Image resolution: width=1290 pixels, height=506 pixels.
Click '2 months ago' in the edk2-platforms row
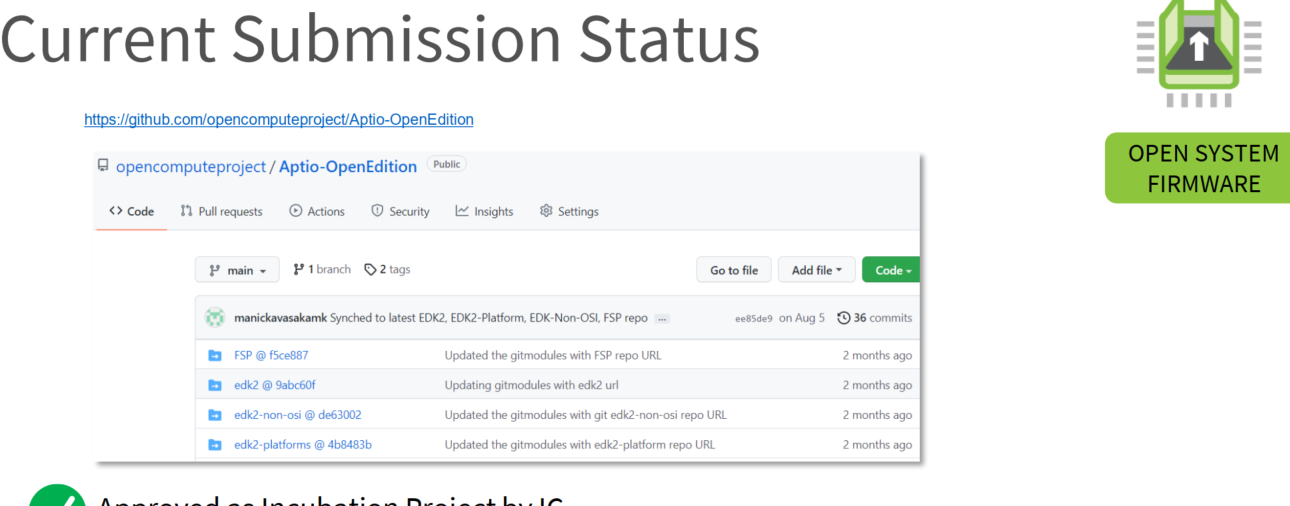tap(877, 444)
